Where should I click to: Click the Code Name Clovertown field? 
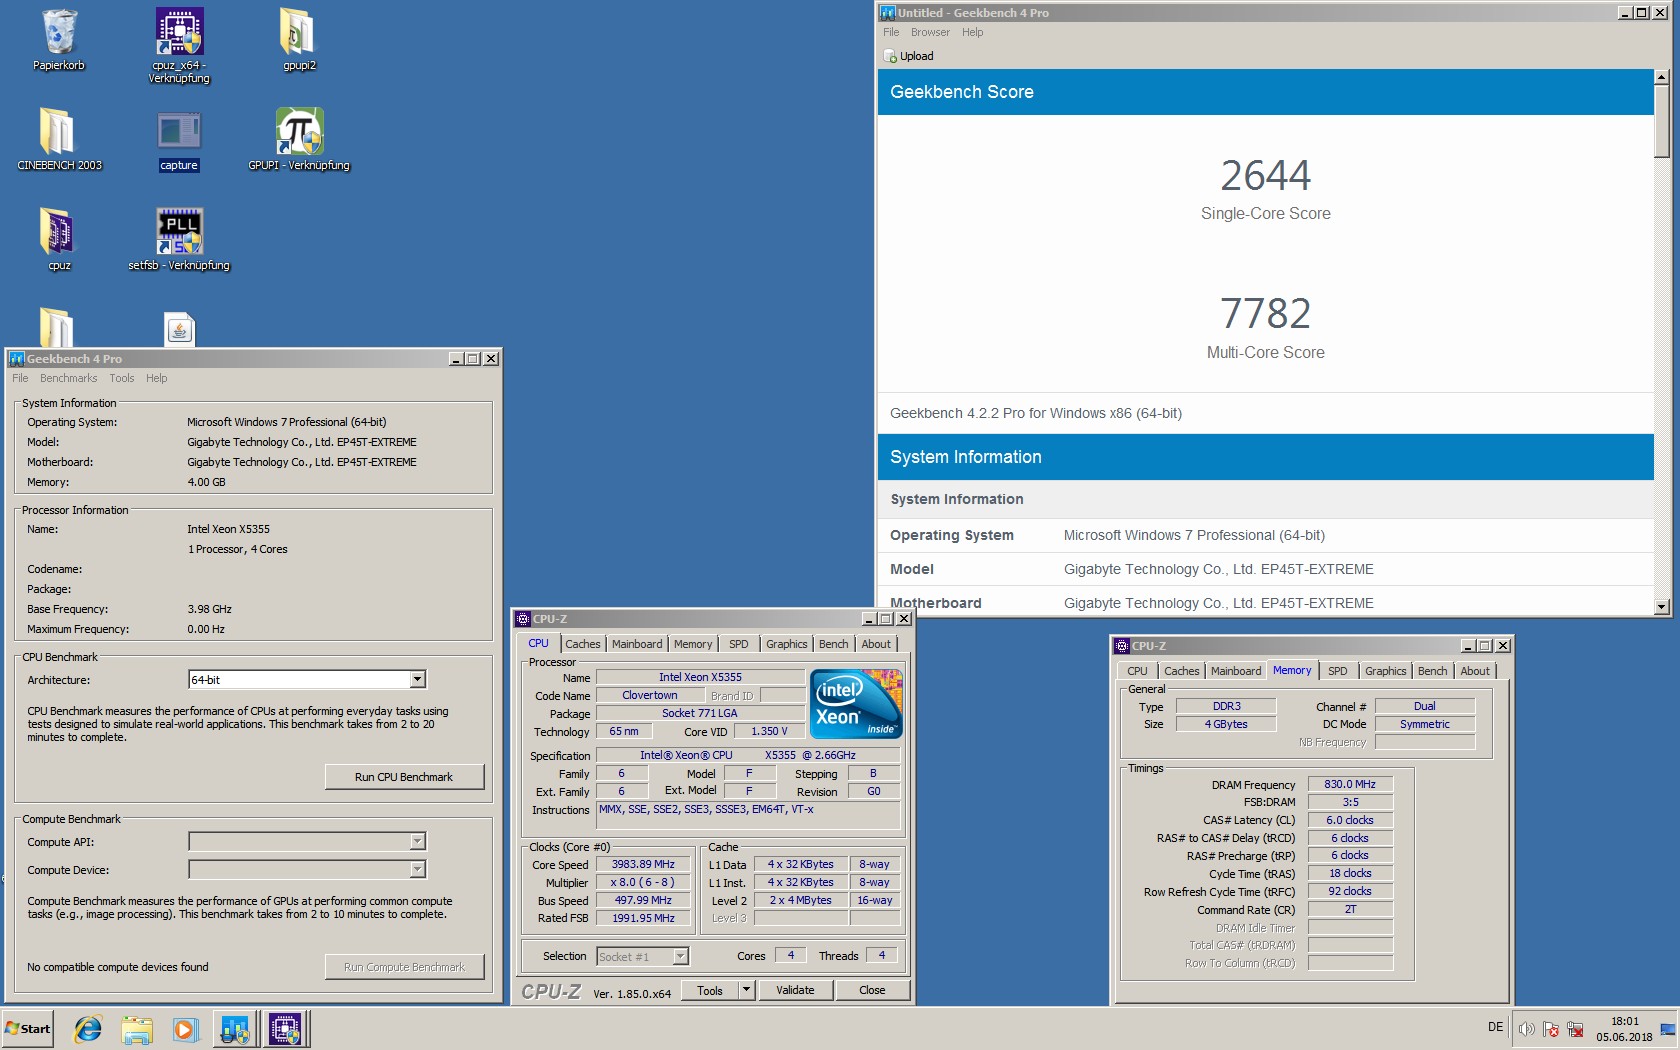649,696
